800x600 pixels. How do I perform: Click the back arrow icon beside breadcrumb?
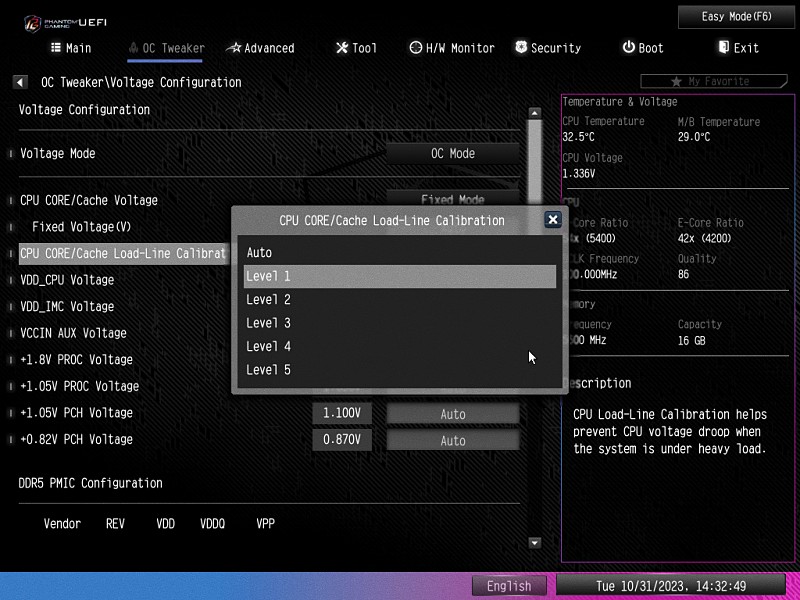(x=20, y=82)
